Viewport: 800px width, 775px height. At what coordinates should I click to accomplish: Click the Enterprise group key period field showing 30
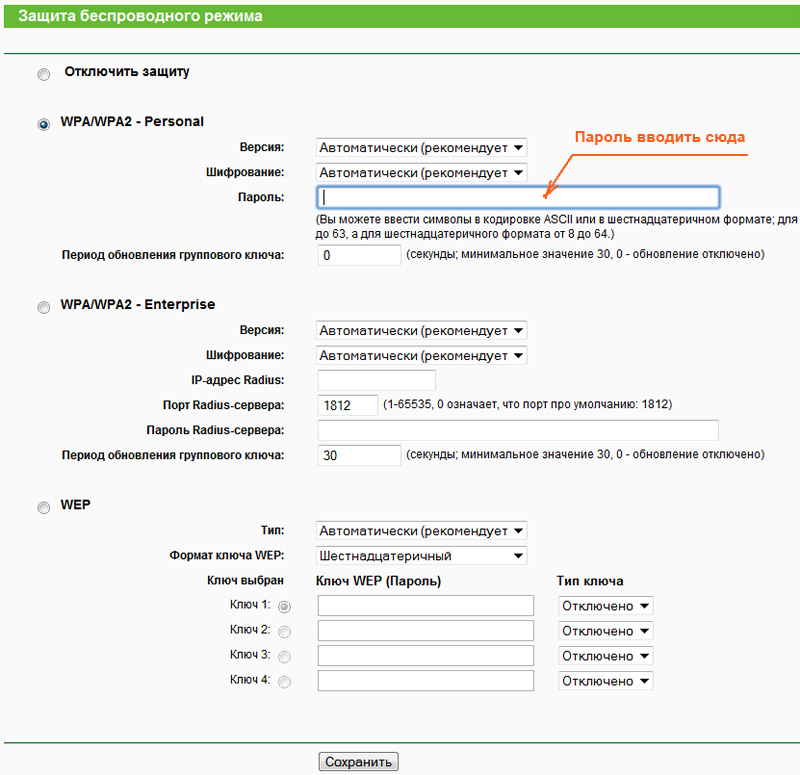[x=359, y=455]
